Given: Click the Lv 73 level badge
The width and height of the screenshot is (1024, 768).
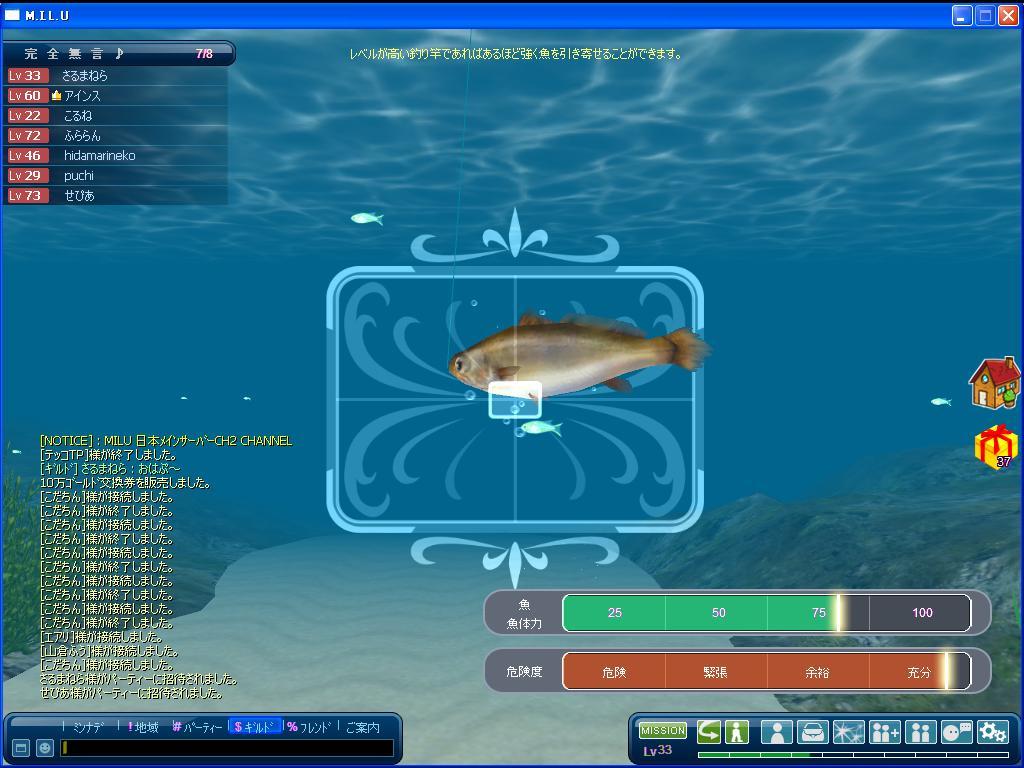Looking at the screenshot, I should click(26, 195).
